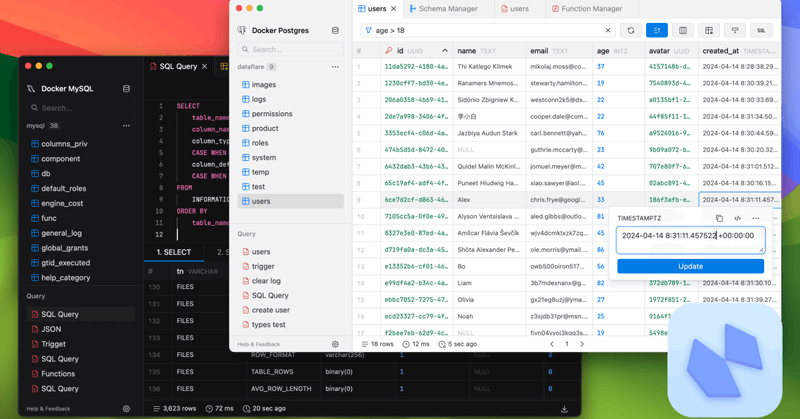Open the logs table
The width and height of the screenshot is (800, 419).
[x=290, y=99]
